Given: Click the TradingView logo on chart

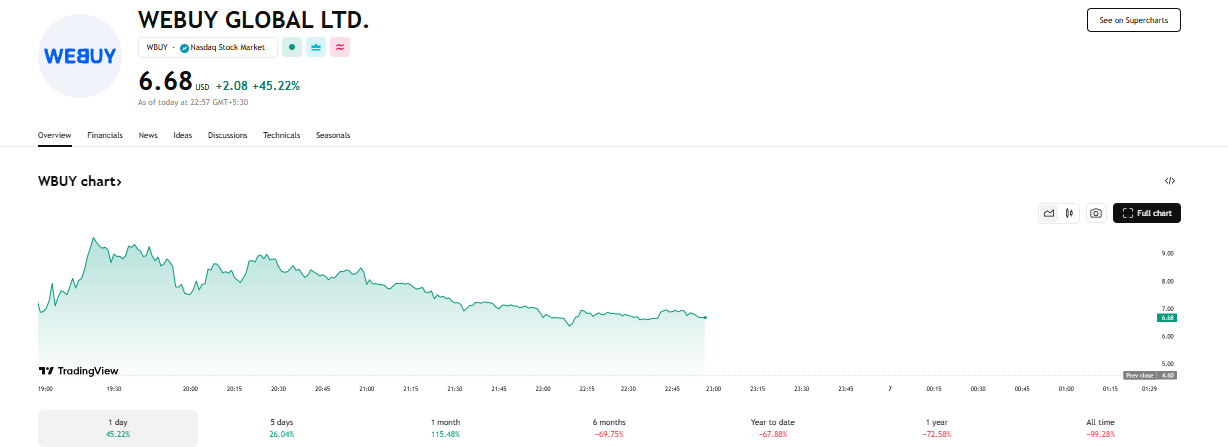Looking at the screenshot, I should pos(78,371).
